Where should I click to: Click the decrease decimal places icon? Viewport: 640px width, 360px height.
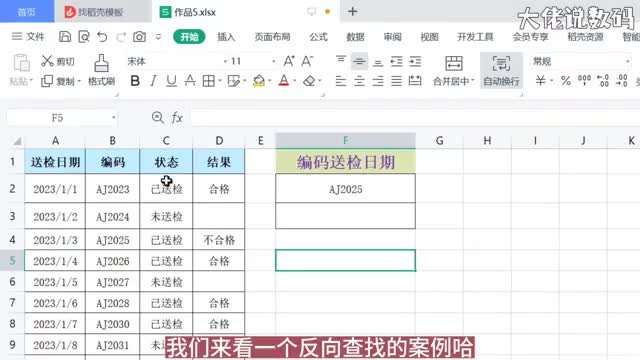pos(622,81)
